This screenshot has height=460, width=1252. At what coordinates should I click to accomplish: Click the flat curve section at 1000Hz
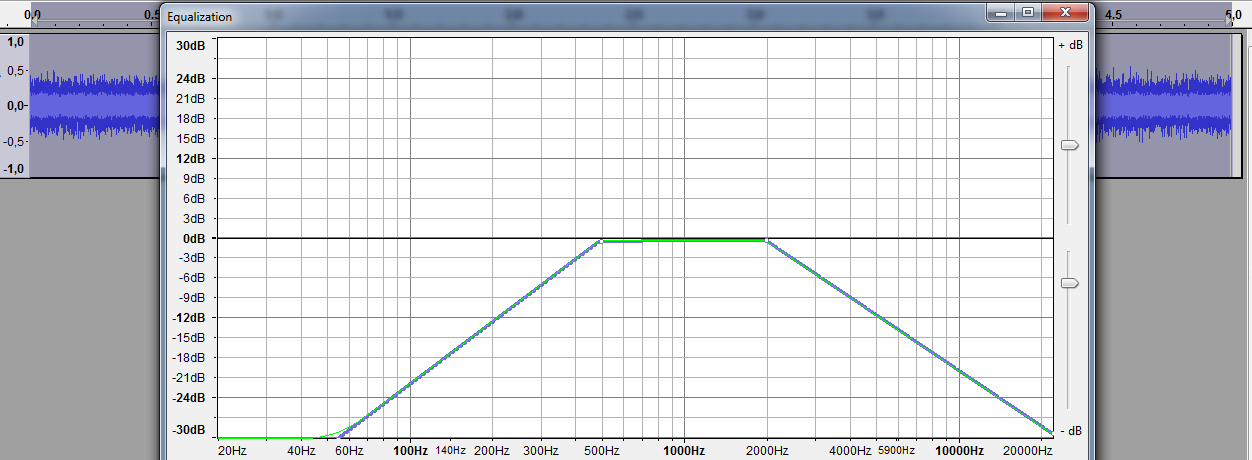click(684, 240)
